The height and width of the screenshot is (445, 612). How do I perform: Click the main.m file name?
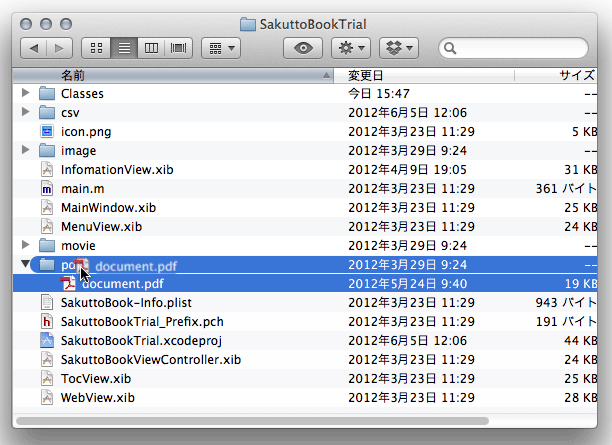[x=83, y=189]
